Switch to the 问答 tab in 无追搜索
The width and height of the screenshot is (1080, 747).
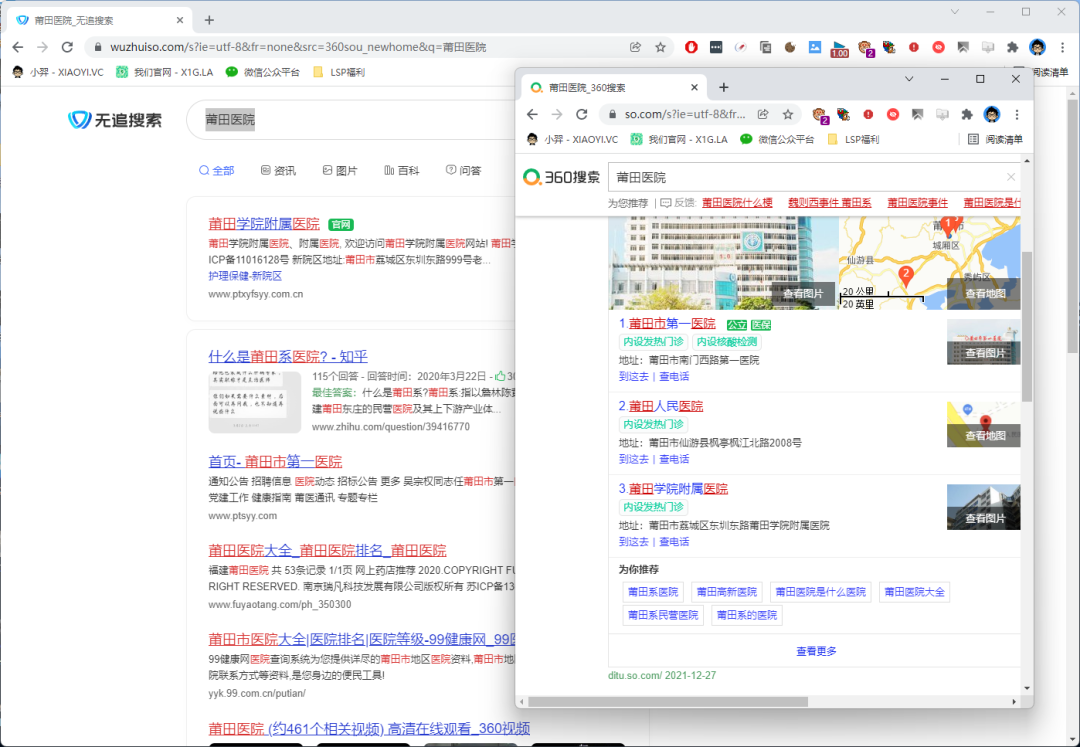coord(464,170)
